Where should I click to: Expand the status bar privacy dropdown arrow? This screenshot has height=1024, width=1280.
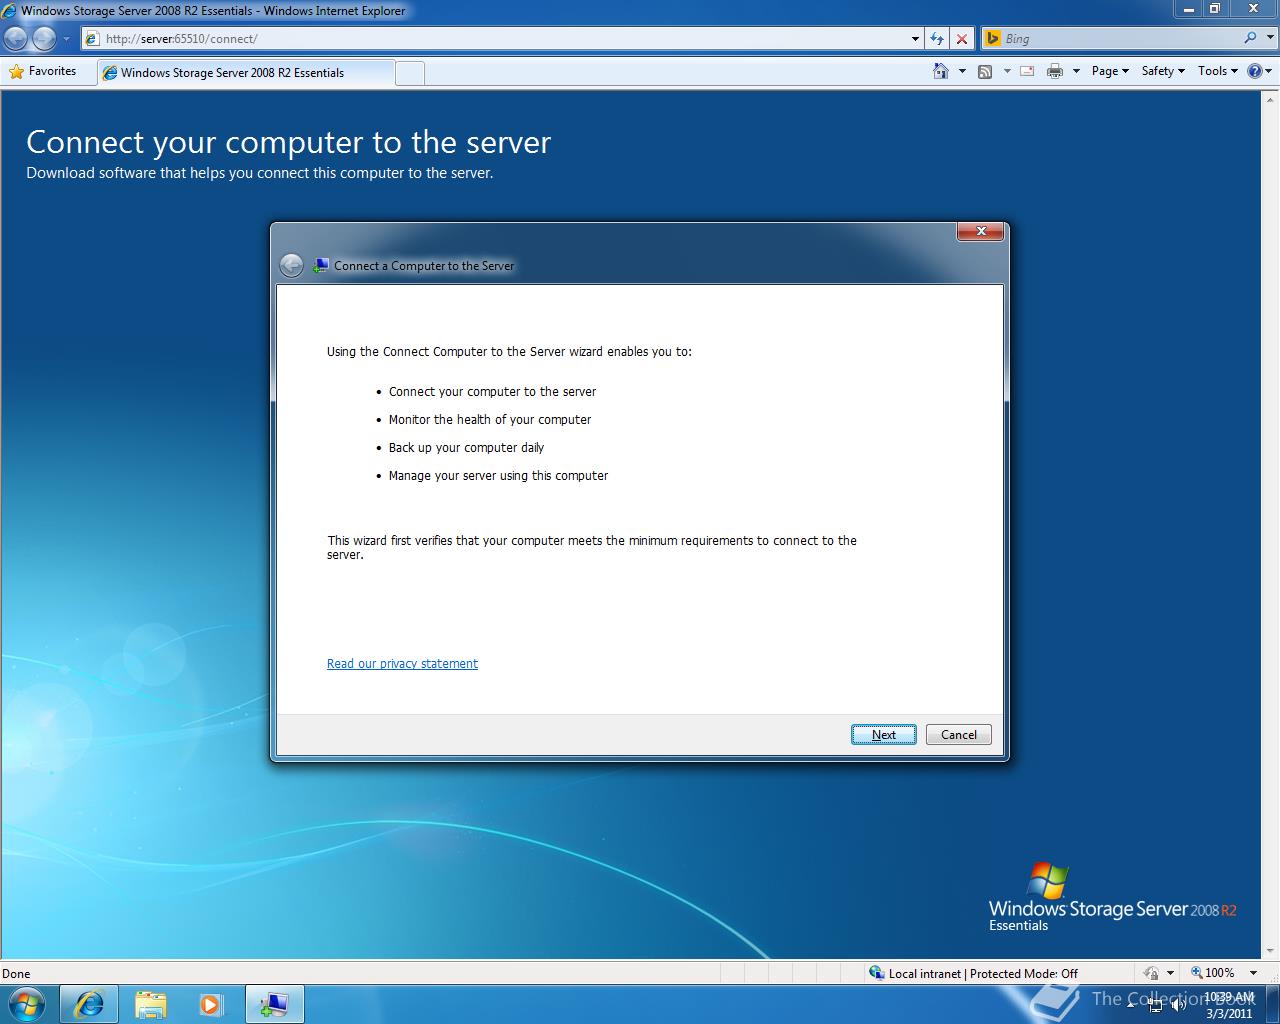1170,973
